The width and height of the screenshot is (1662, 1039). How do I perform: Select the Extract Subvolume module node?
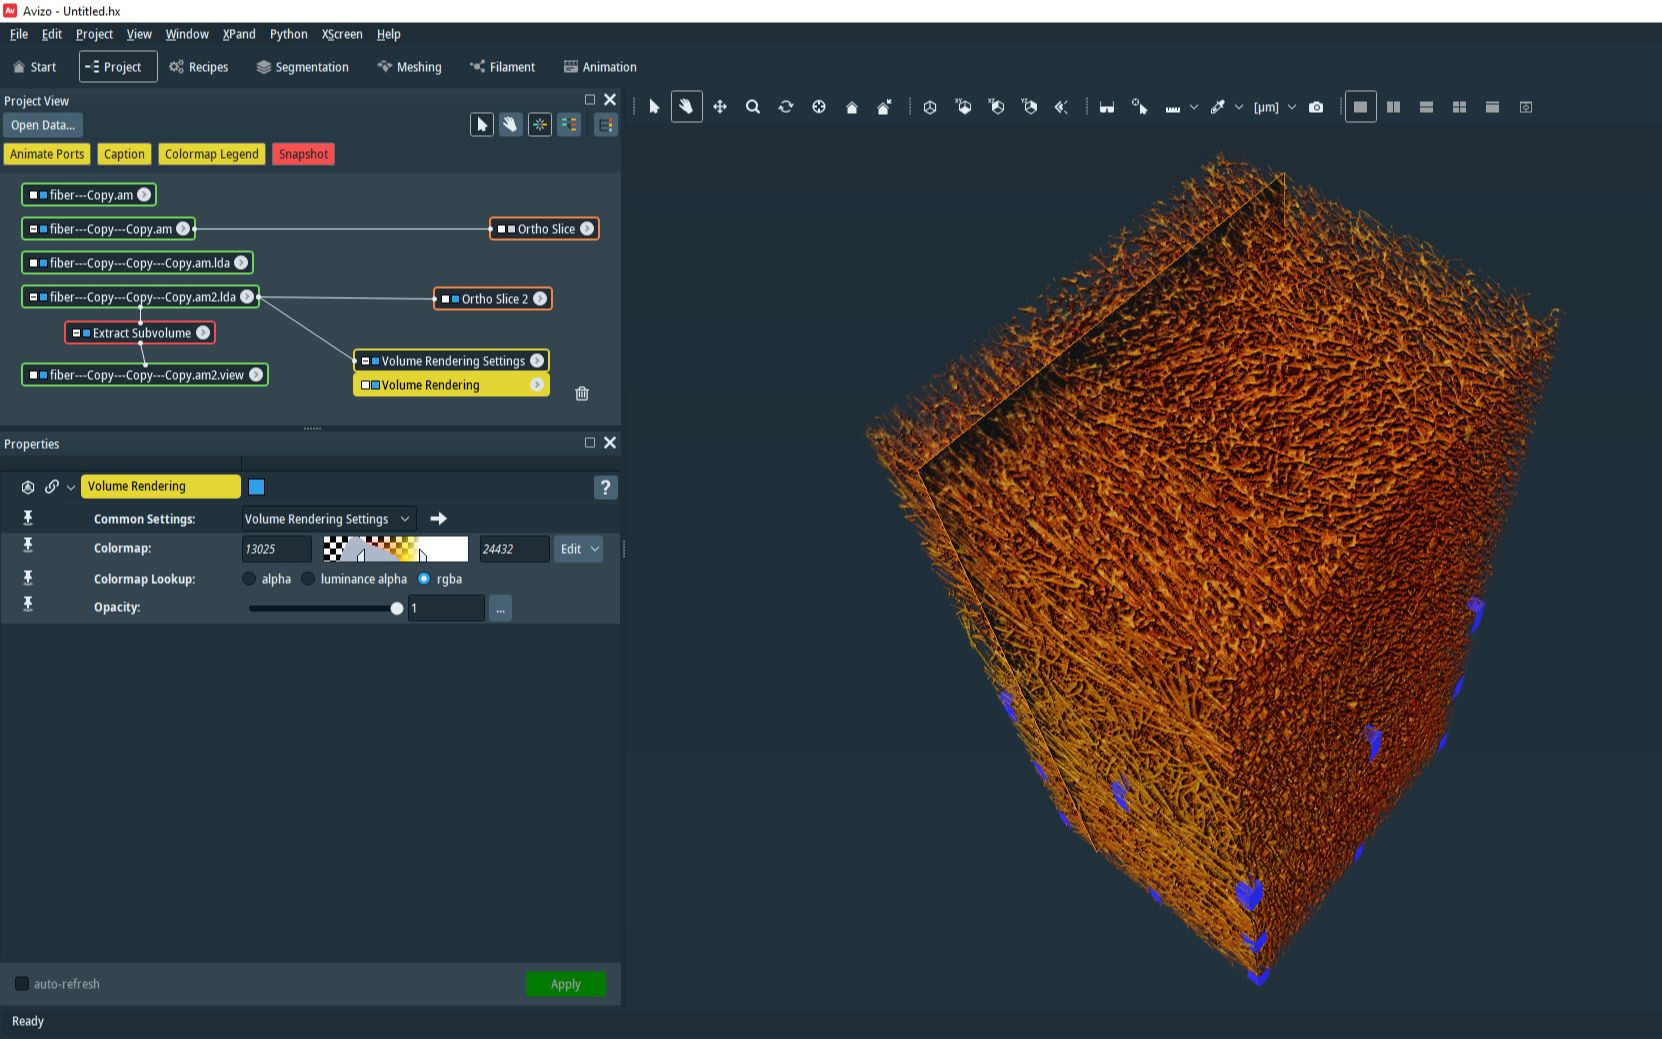click(140, 333)
